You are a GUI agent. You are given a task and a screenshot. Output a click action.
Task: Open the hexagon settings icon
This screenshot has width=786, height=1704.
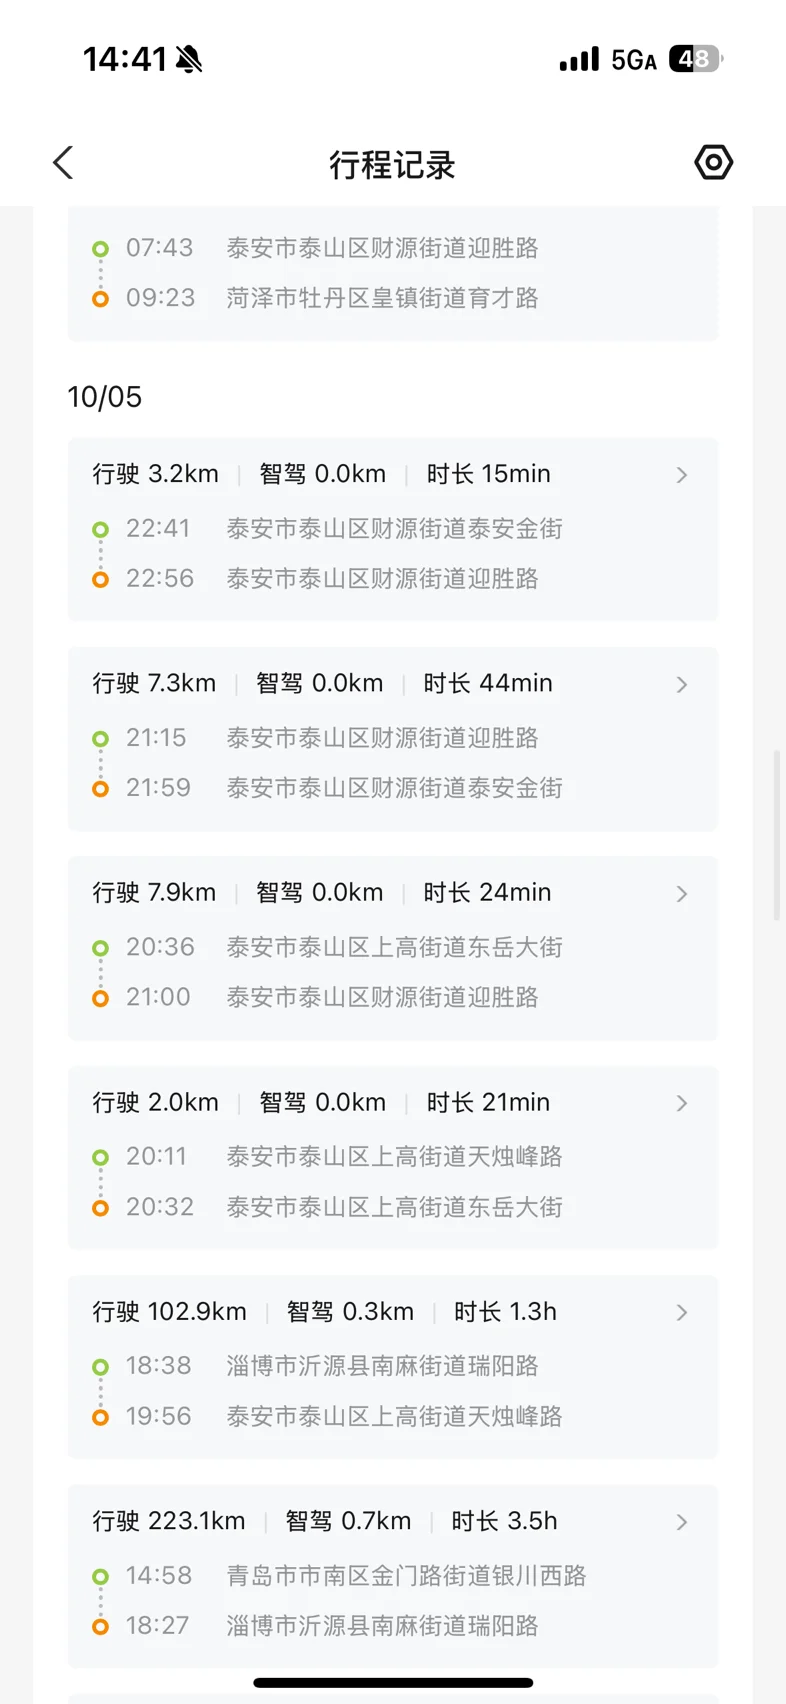713,162
